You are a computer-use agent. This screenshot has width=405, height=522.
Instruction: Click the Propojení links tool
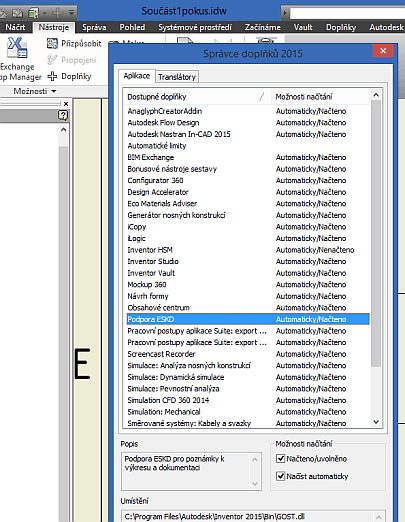(x=72, y=60)
